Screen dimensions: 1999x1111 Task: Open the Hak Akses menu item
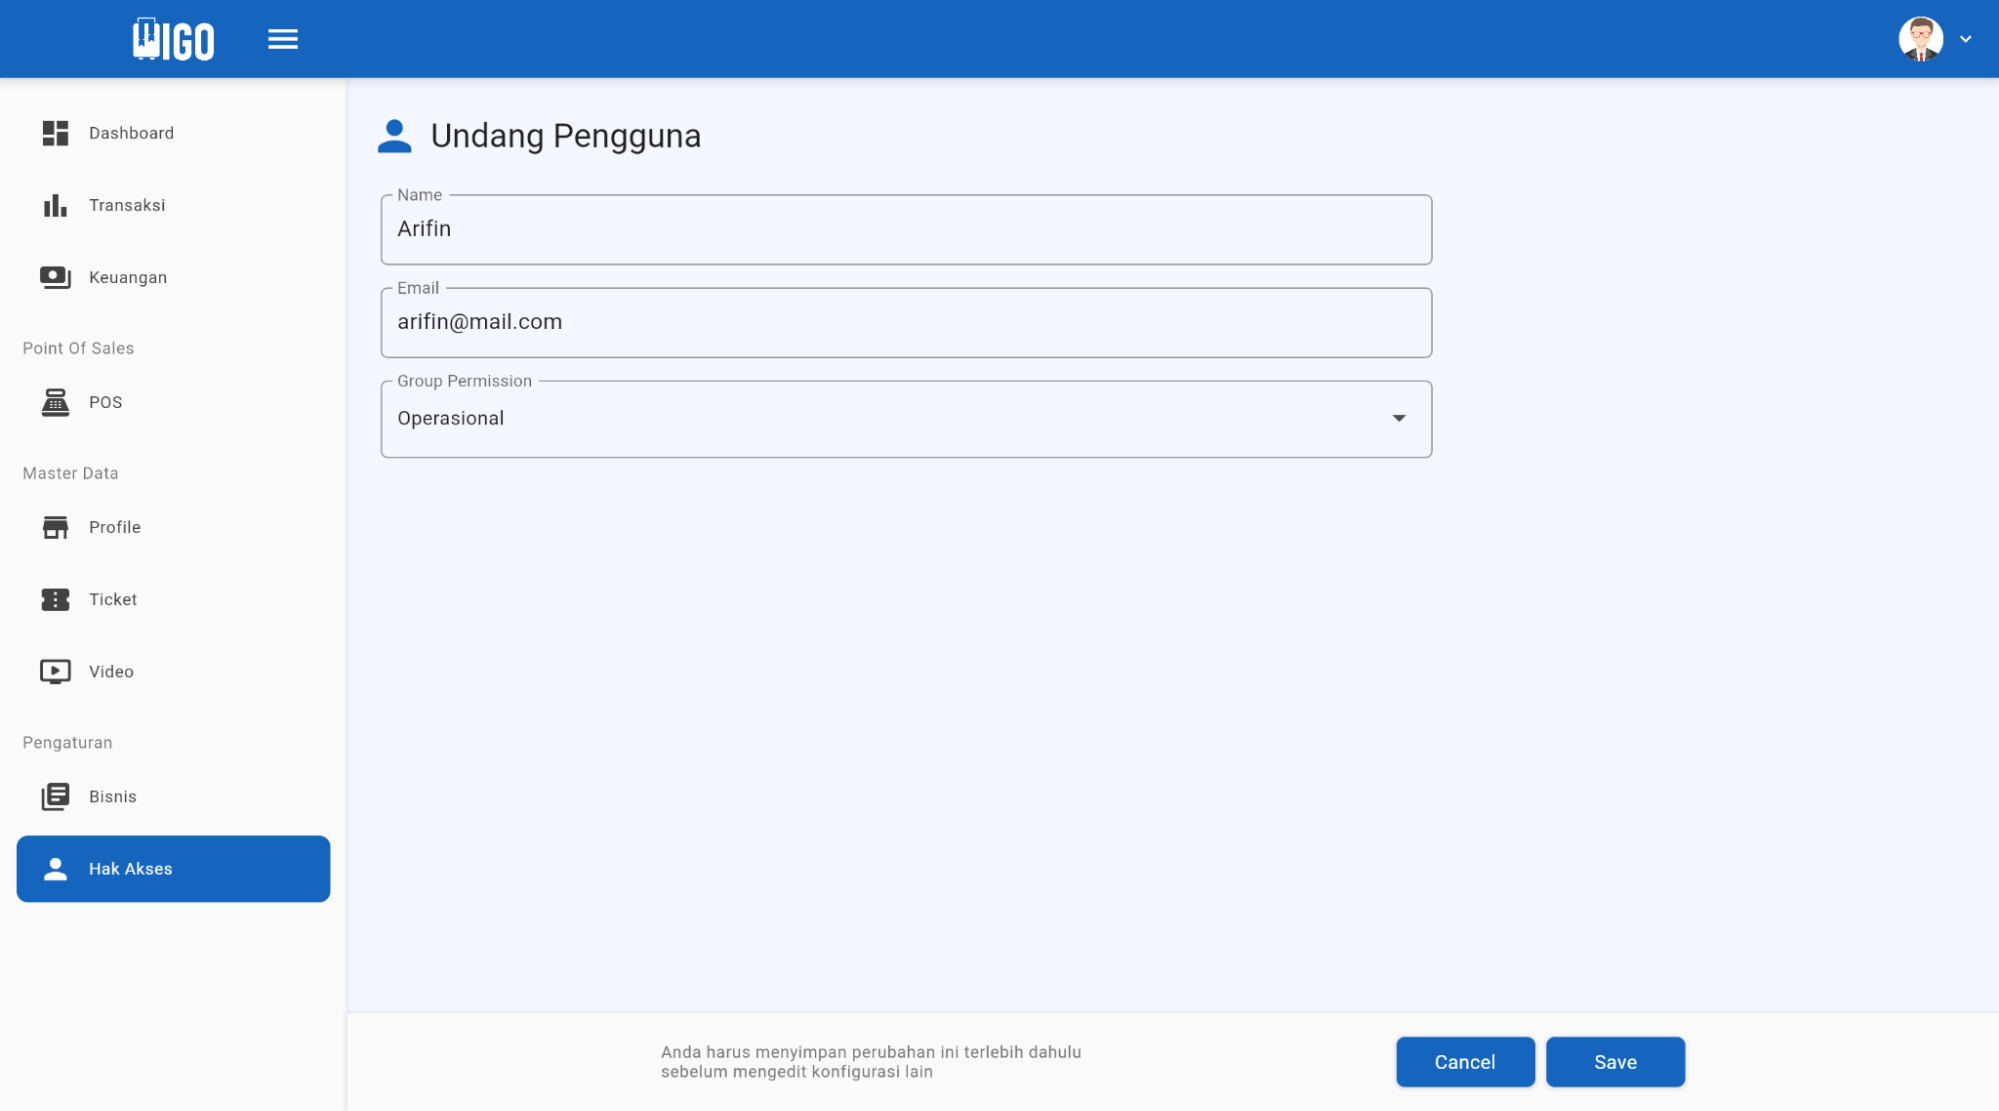[173, 868]
